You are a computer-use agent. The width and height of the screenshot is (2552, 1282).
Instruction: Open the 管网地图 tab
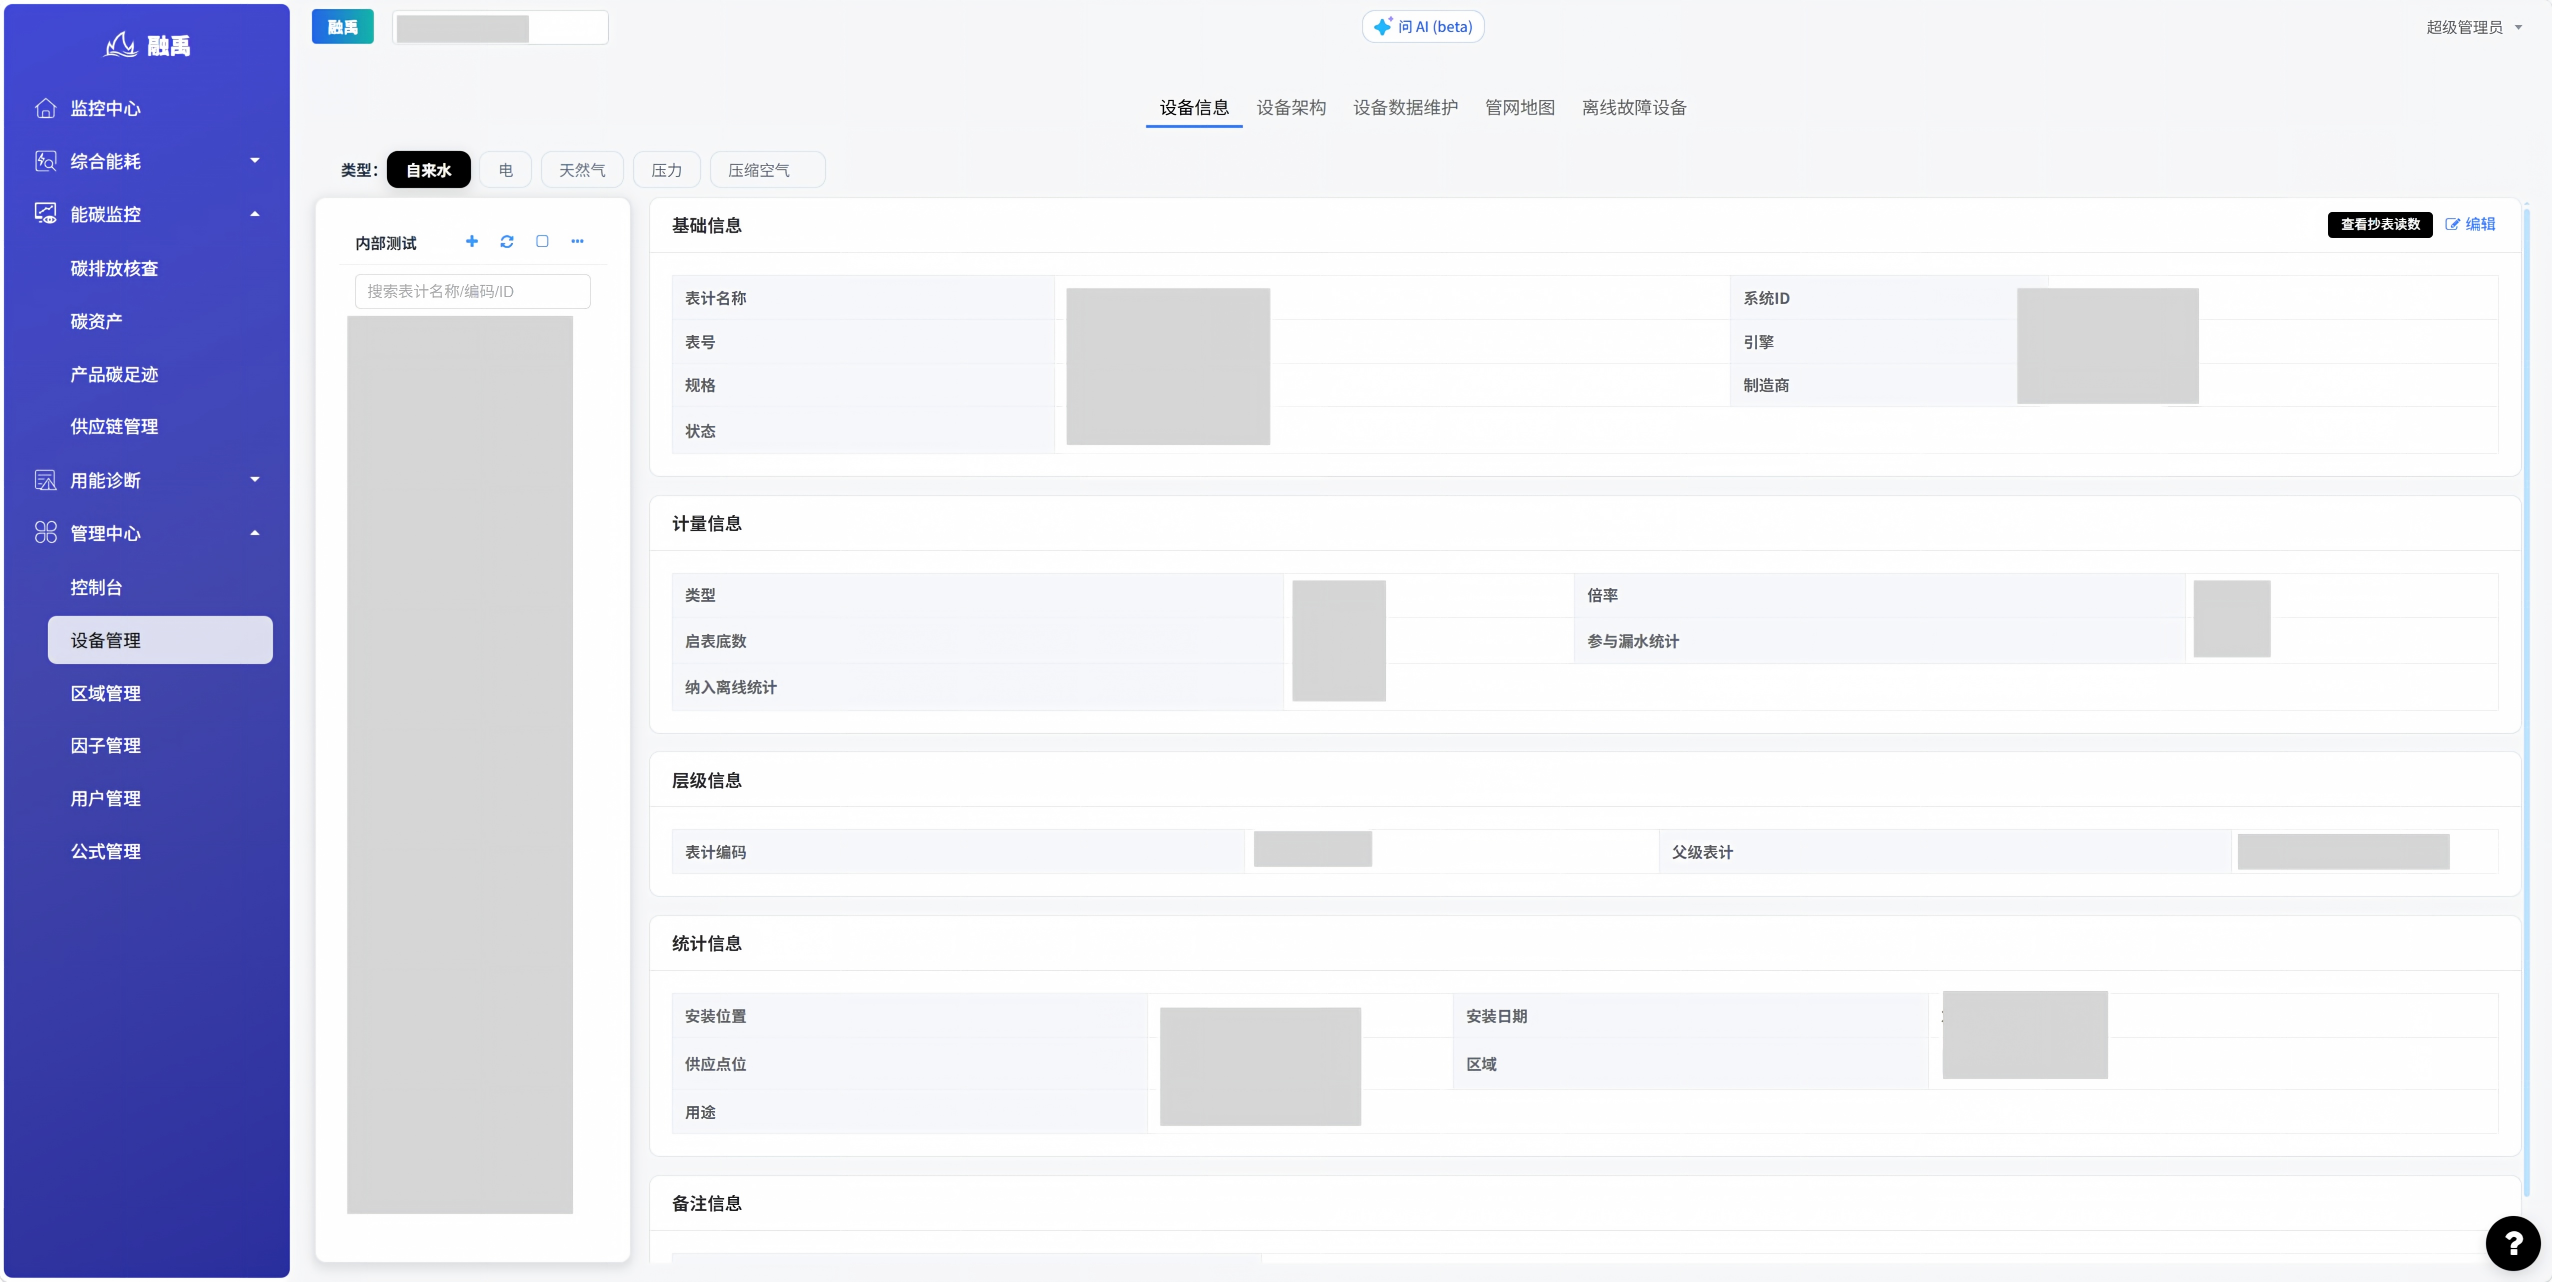click(x=1520, y=107)
